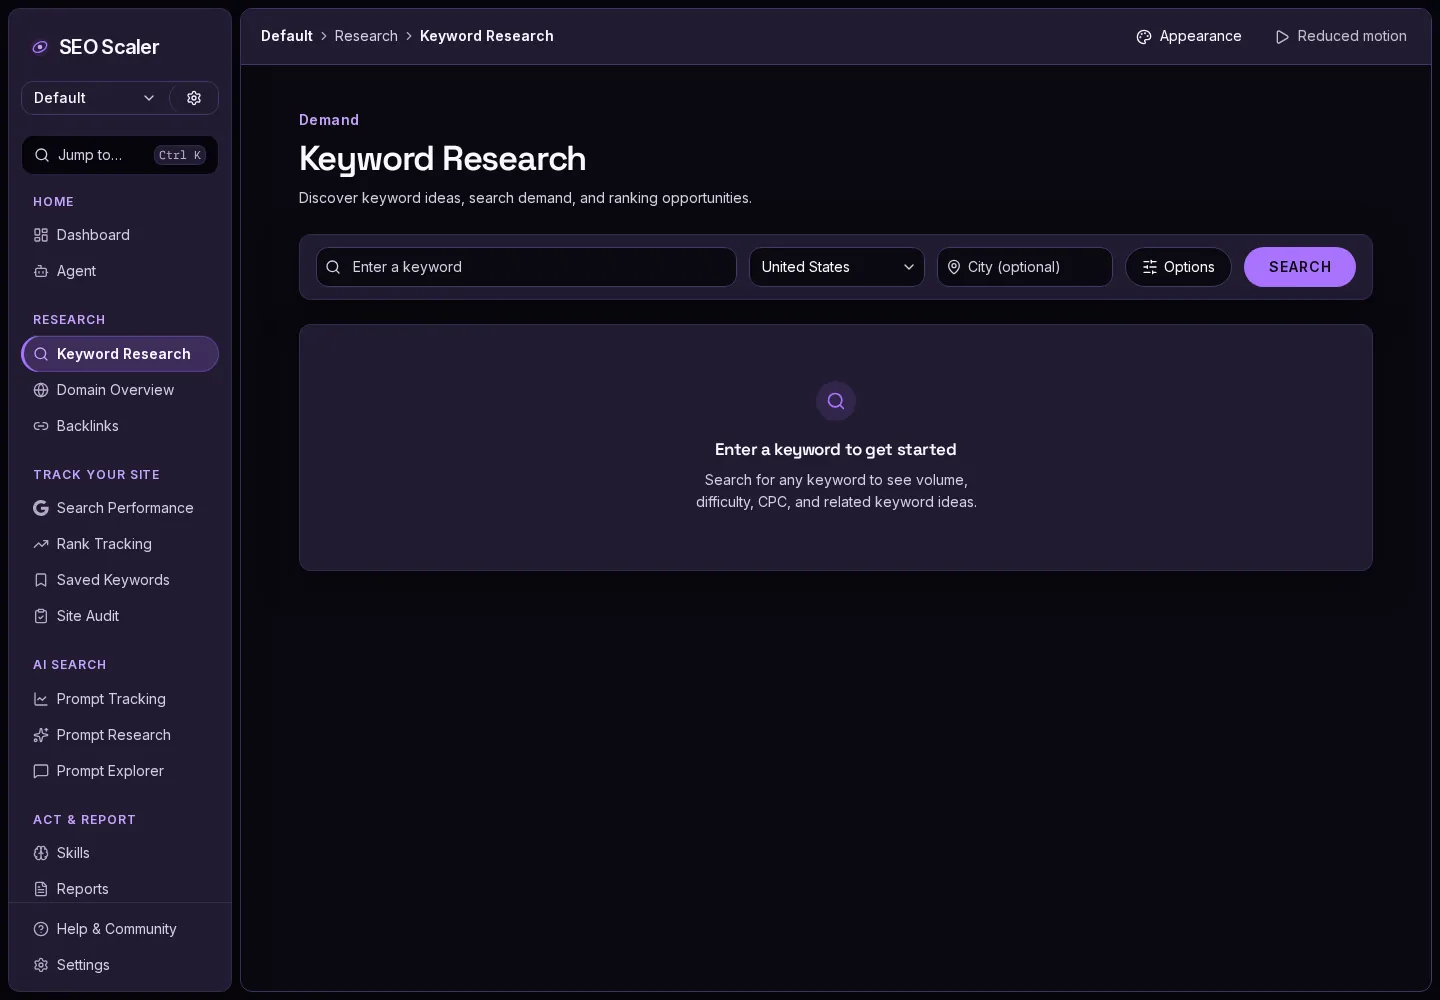This screenshot has width=1440, height=1000.
Task: Click the Search Performance Google icon
Action: [41, 508]
